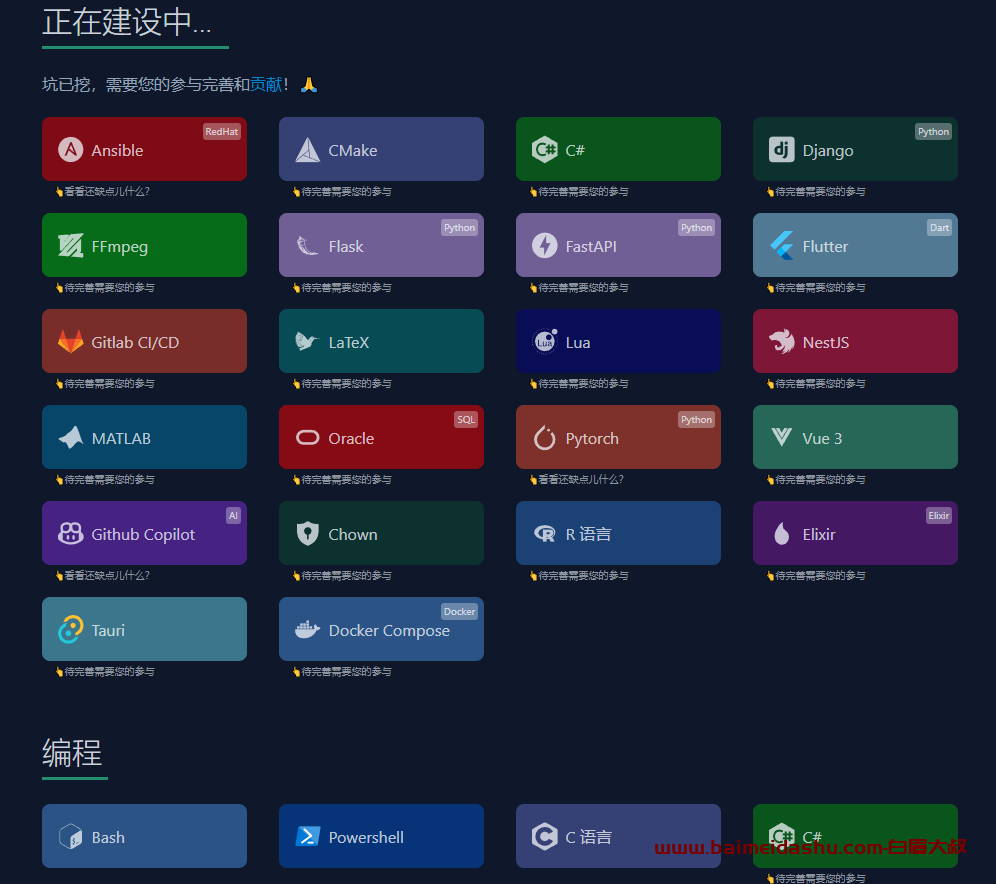Open the 贡献 link in the intro sentence
996x884 pixels.
266,84
